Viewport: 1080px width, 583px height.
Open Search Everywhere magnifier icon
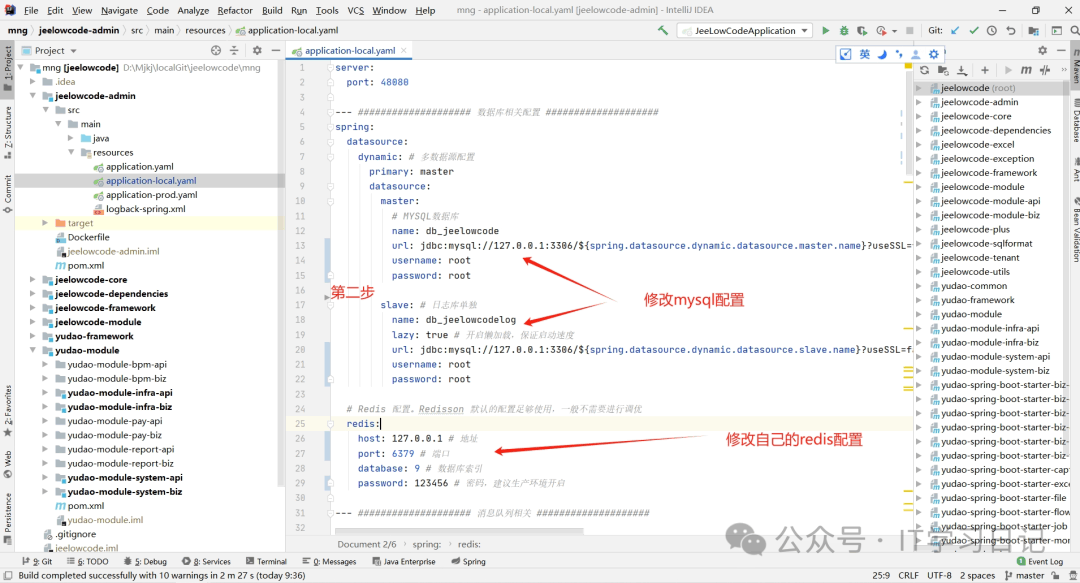(1074, 30)
